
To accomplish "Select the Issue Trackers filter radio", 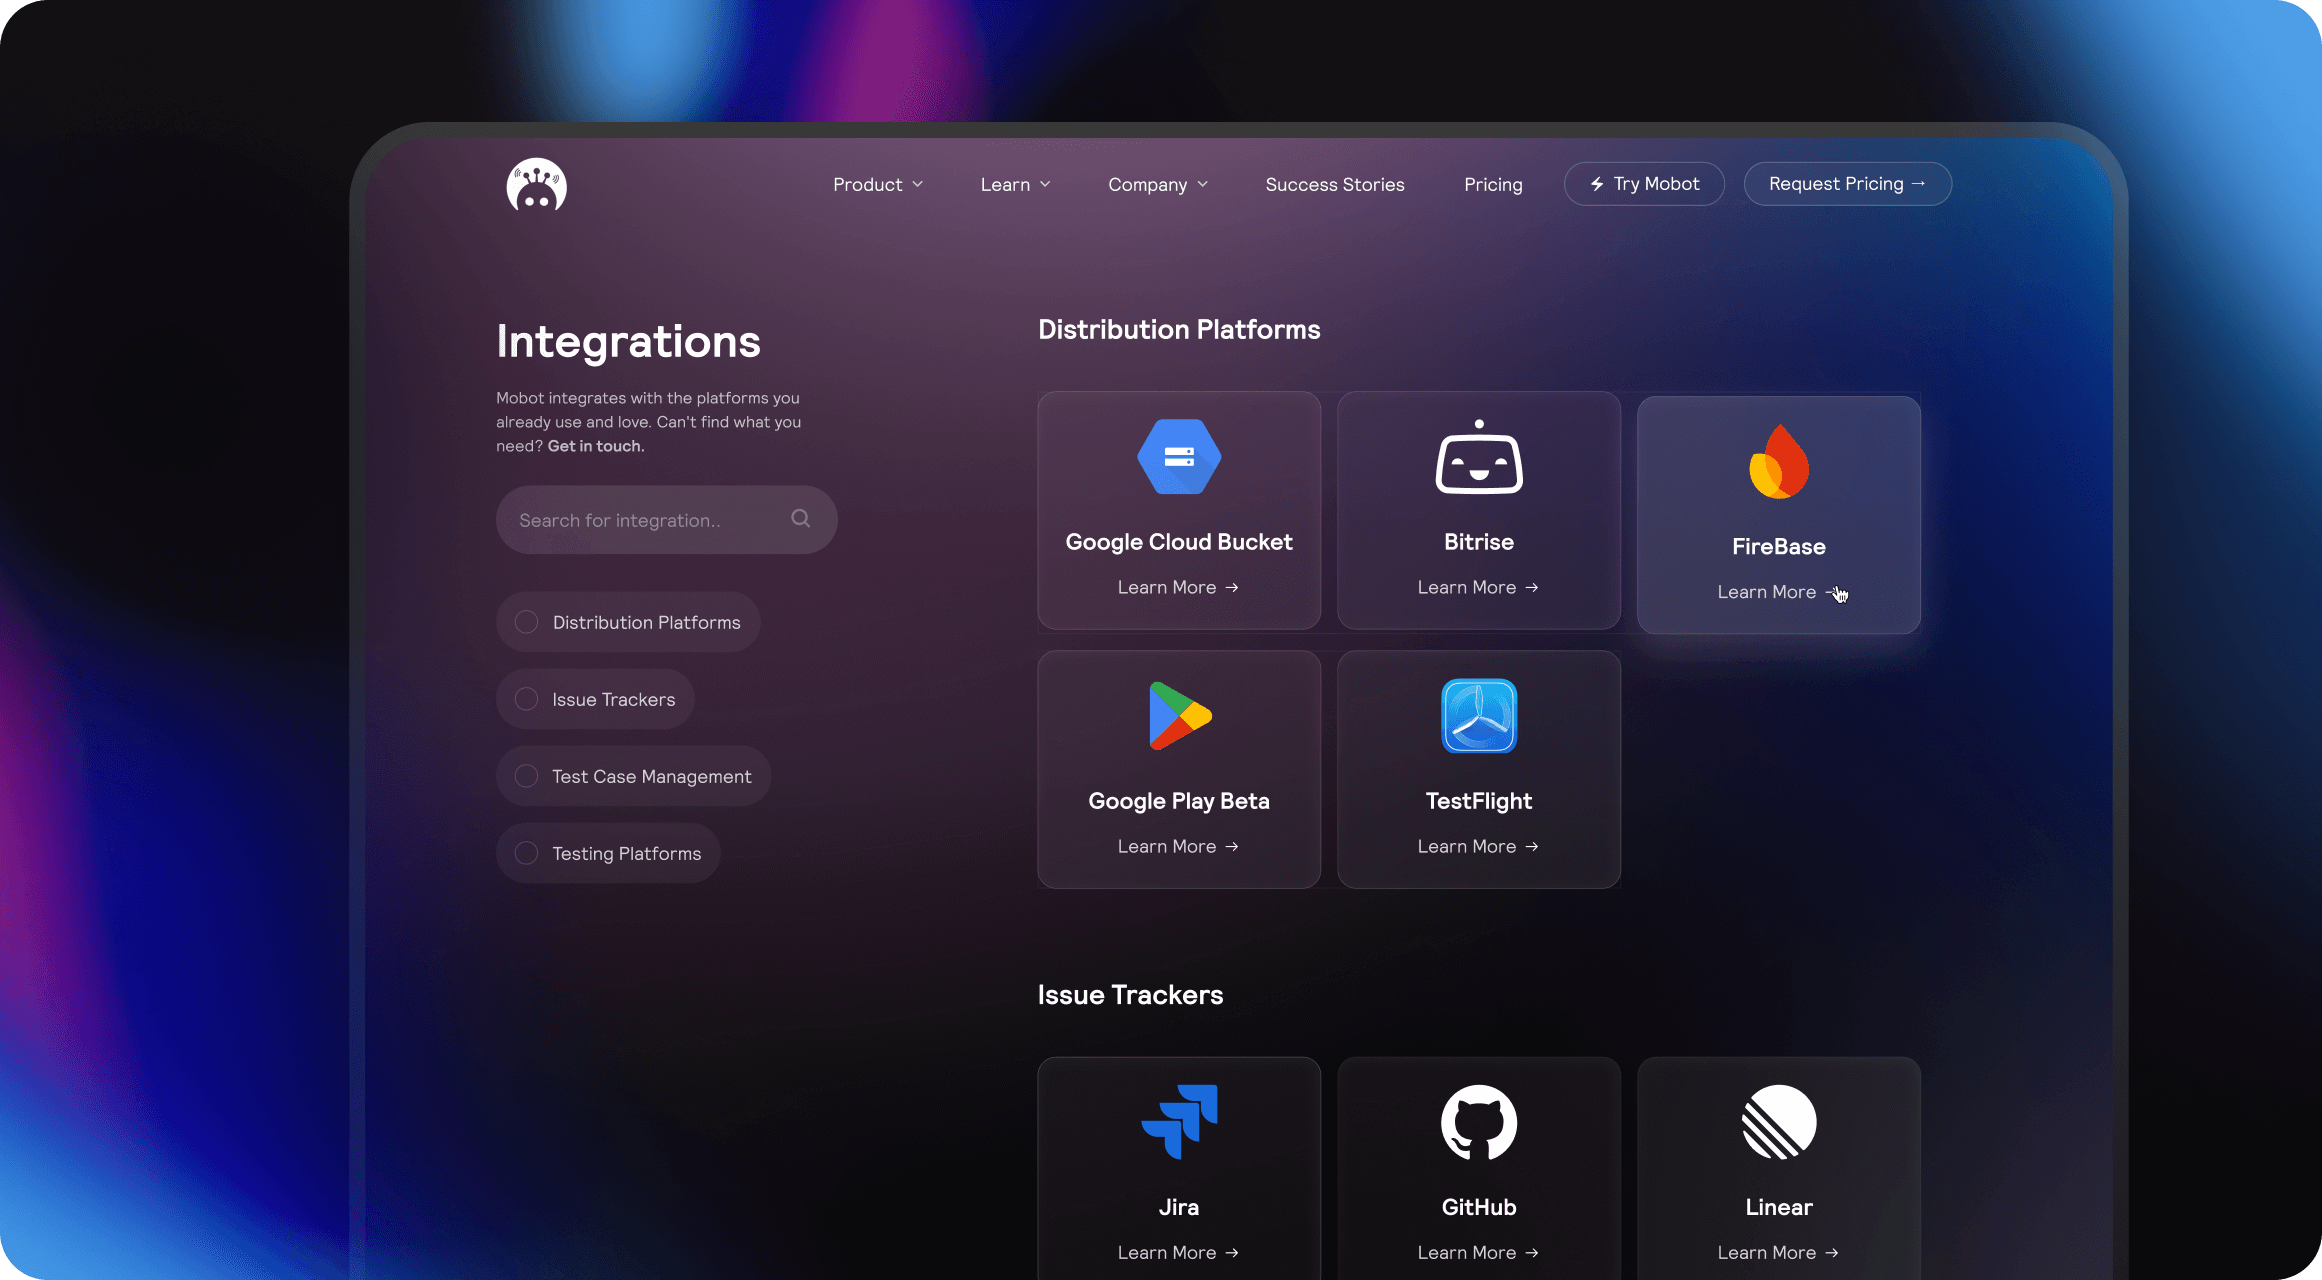I will tap(527, 699).
